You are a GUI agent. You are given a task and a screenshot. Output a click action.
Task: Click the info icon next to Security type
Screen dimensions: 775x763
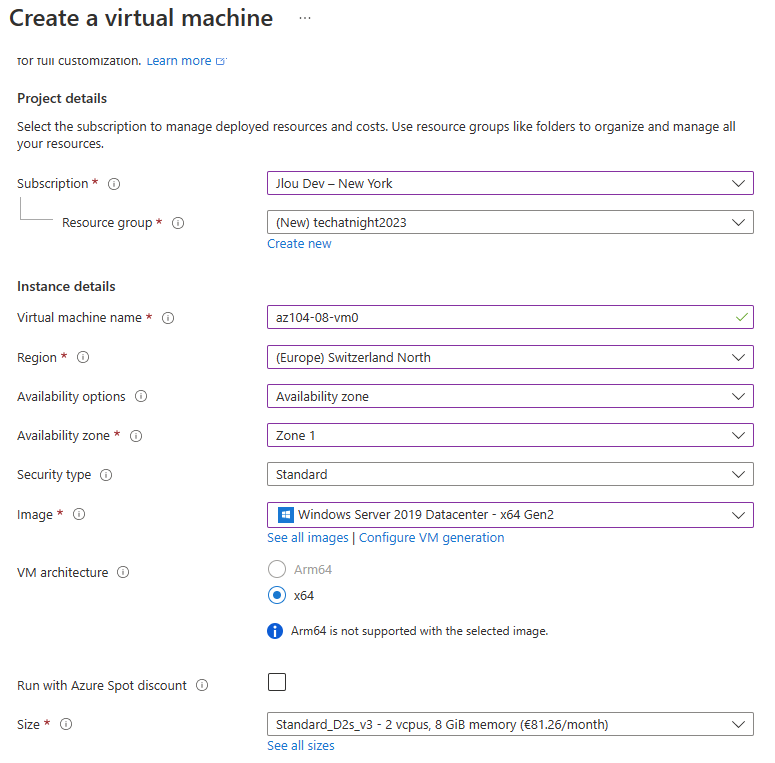point(106,475)
